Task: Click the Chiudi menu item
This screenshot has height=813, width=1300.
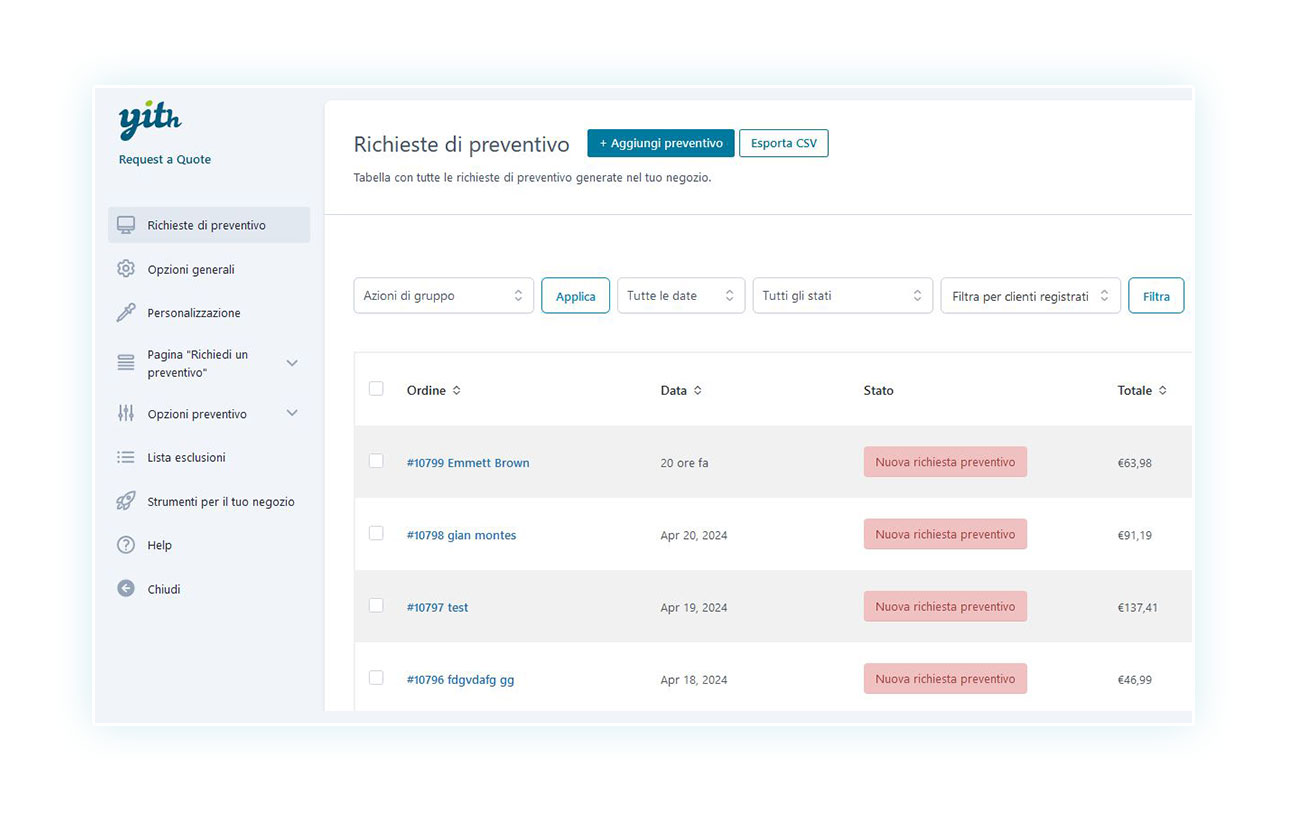Action: pyautogui.click(x=164, y=590)
